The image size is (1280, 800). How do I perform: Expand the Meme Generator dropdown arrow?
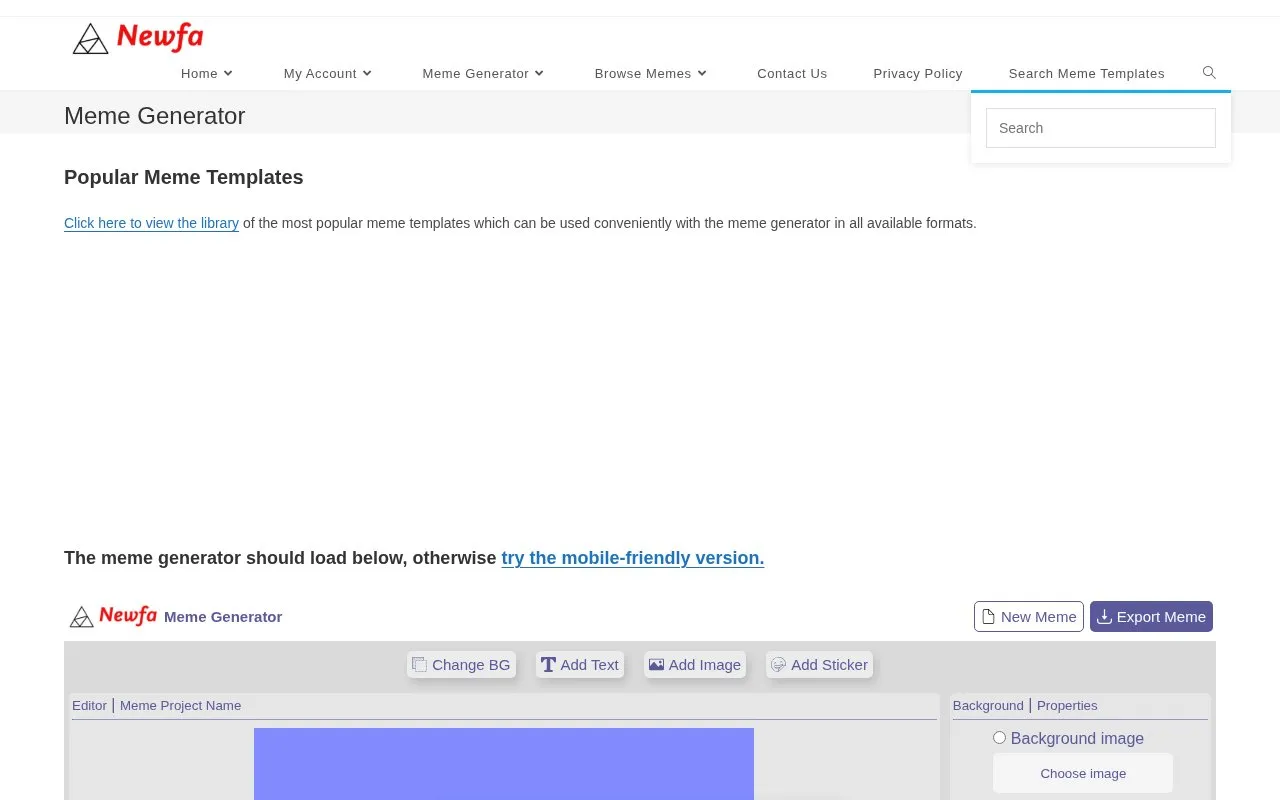[539, 73]
